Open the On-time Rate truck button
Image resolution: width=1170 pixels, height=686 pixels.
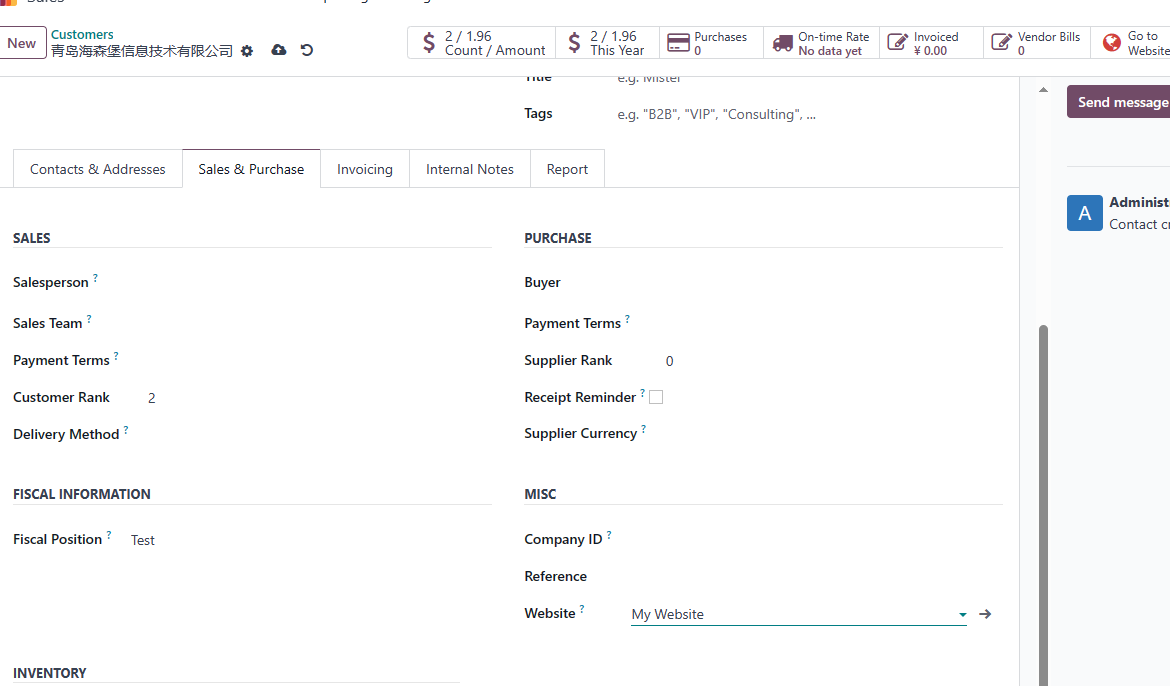pos(822,43)
